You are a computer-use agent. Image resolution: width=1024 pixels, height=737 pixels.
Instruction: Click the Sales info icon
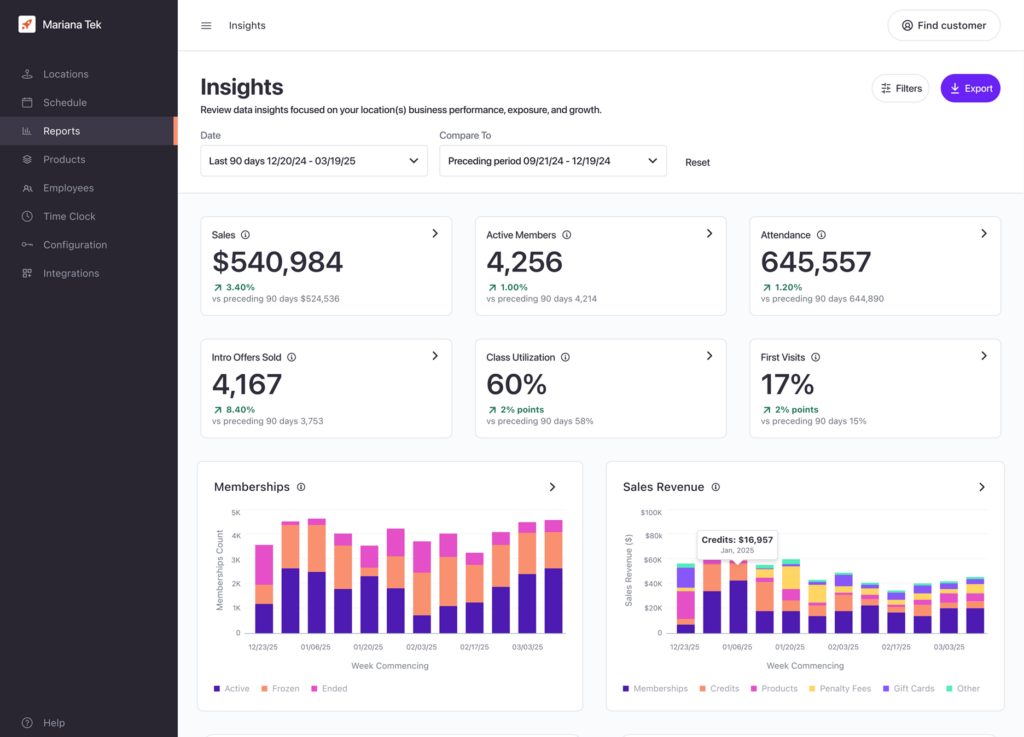245,235
